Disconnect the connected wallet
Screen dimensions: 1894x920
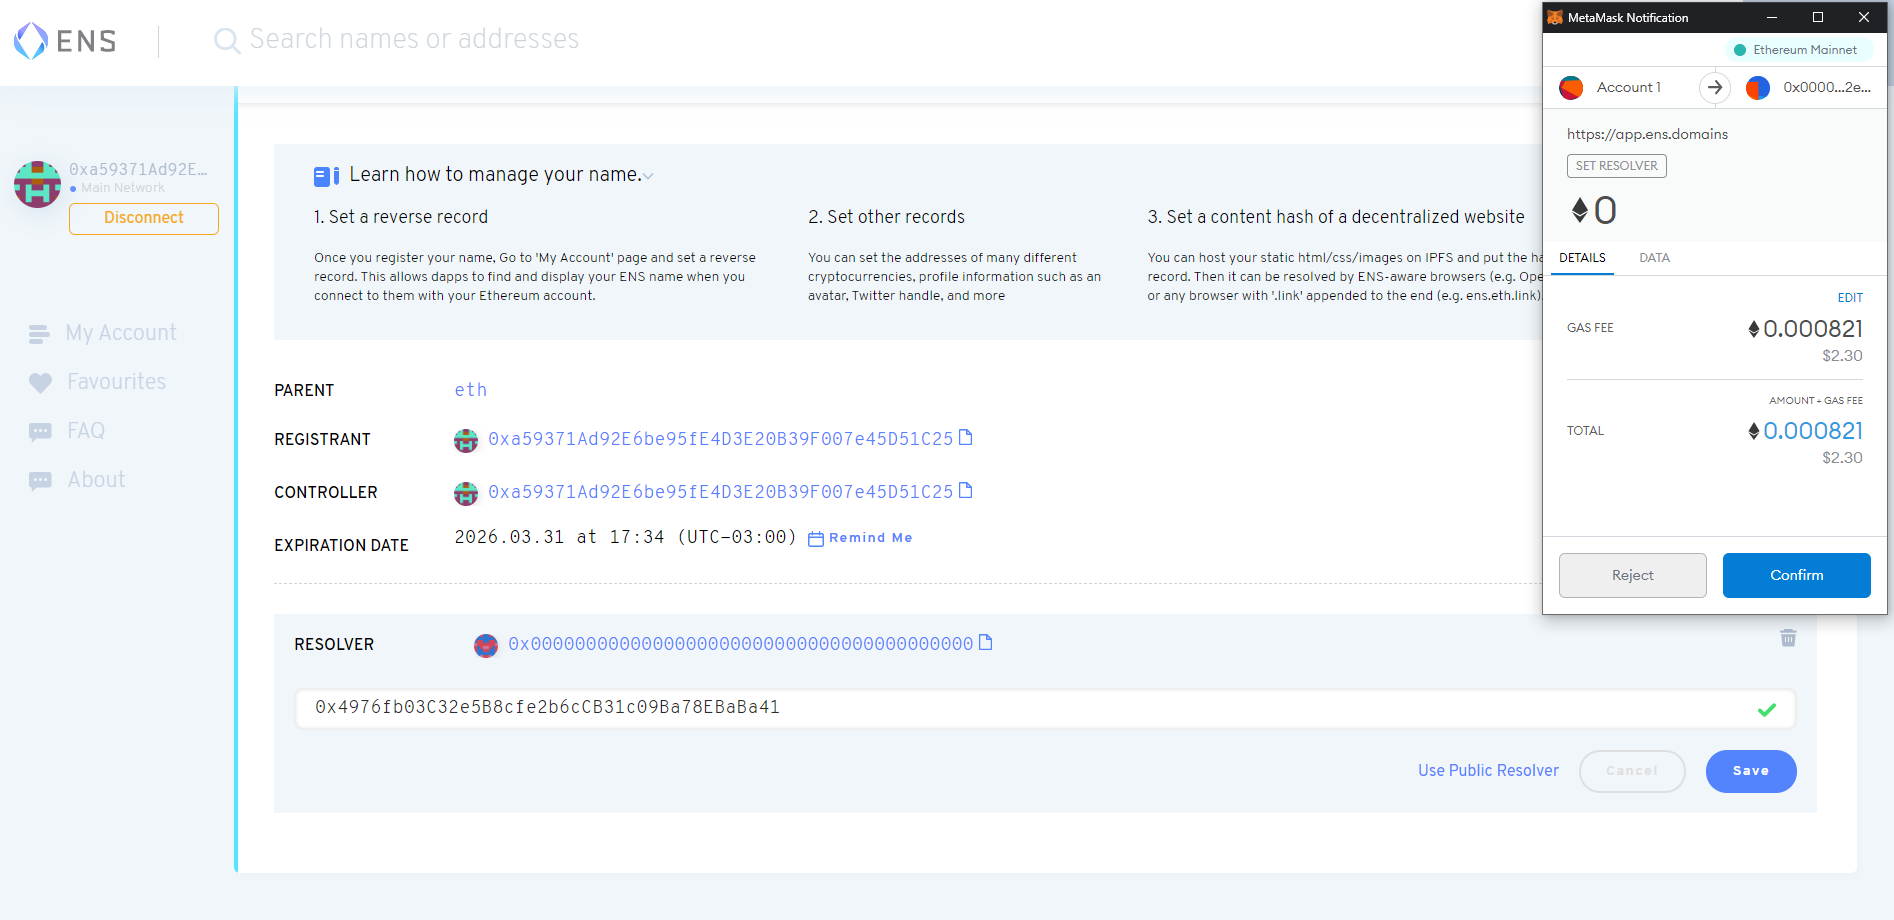click(x=144, y=218)
